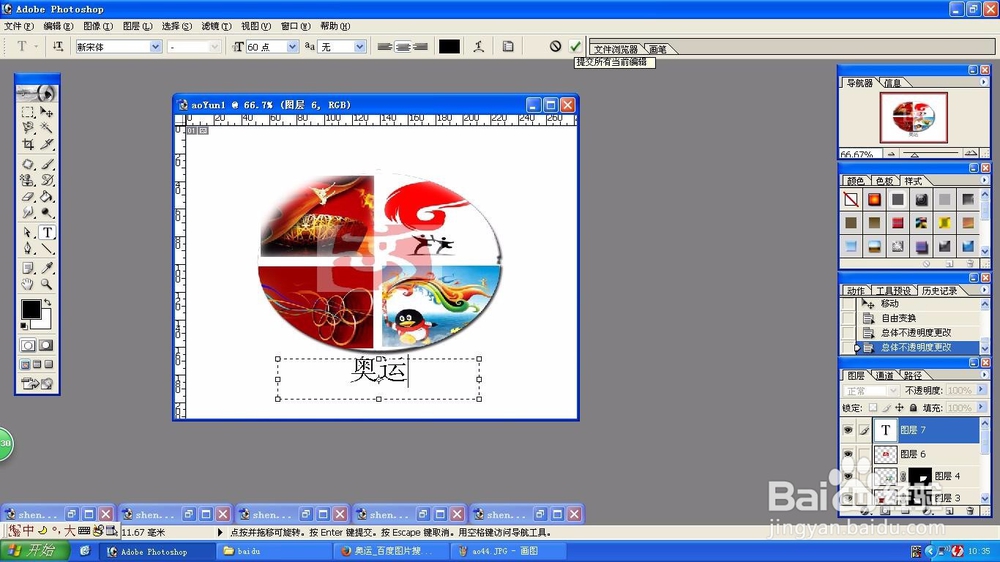
Task: Select the Blur tool
Action: point(28,212)
